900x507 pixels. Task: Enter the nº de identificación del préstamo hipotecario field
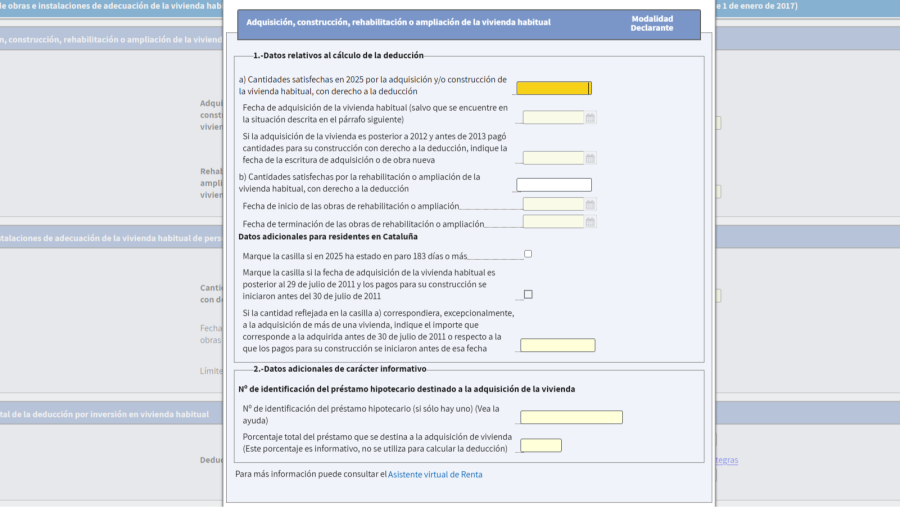(x=571, y=417)
